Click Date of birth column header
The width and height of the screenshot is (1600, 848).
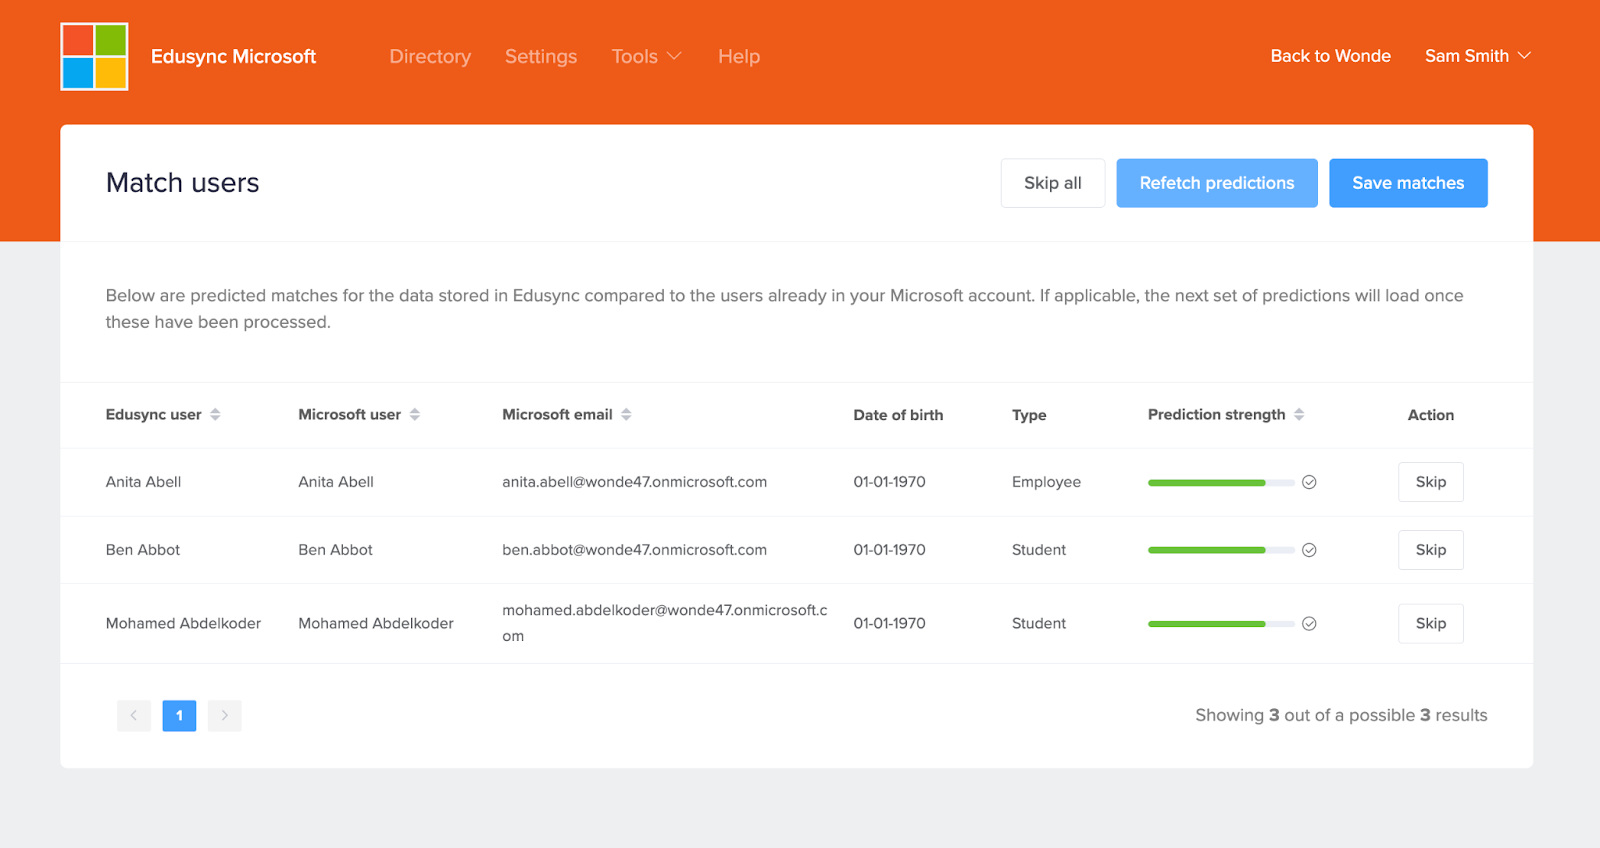click(x=898, y=415)
